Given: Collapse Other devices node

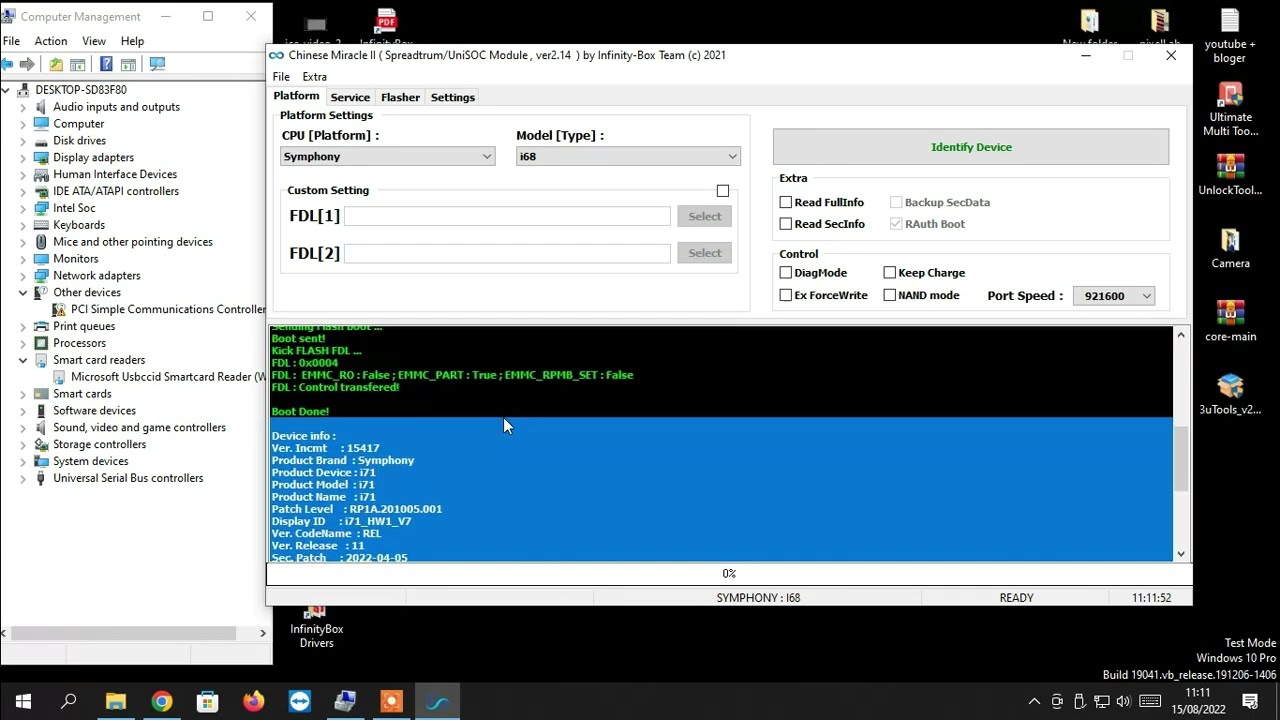Looking at the screenshot, I should pos(23,293).
